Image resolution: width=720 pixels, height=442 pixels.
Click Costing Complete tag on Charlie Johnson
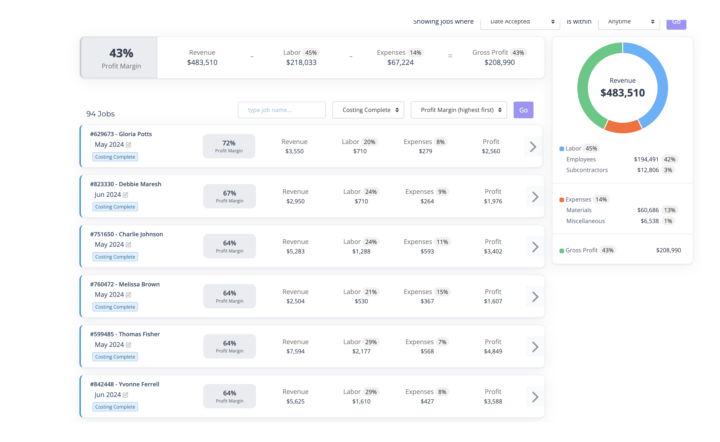[x=115, y=257]
